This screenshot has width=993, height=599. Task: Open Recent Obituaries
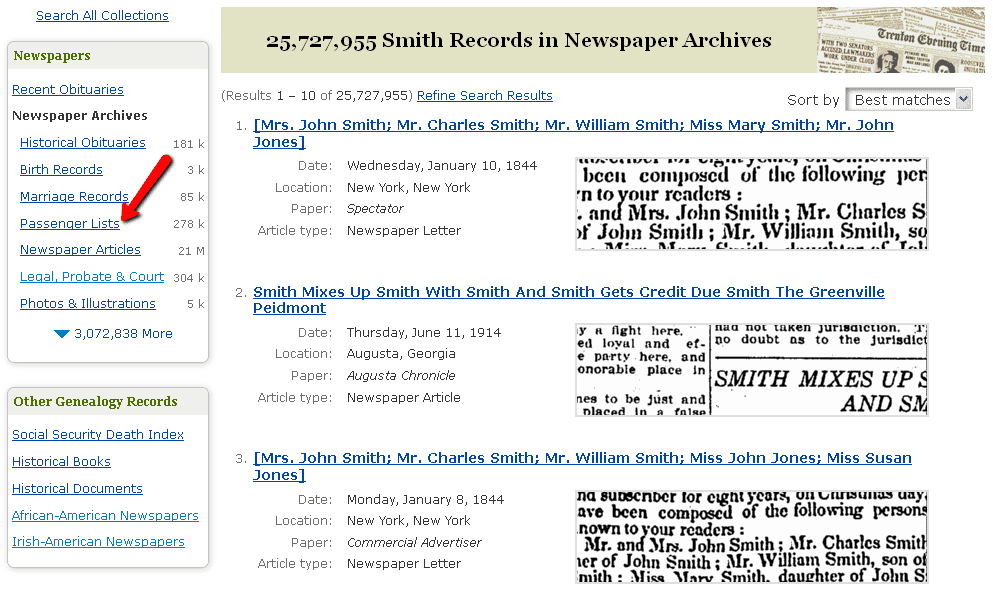point(68,89)
